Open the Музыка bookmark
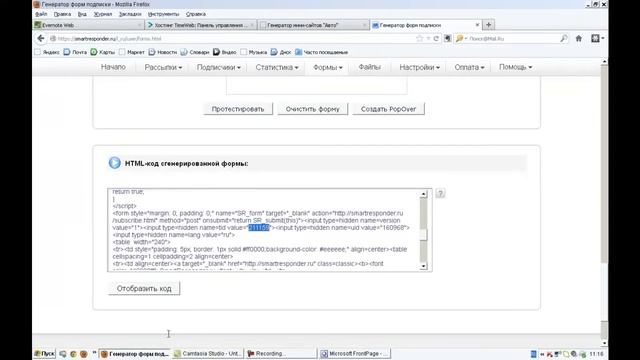The height and width of the screenshot is (360, 640). click(x=253, y=52)
